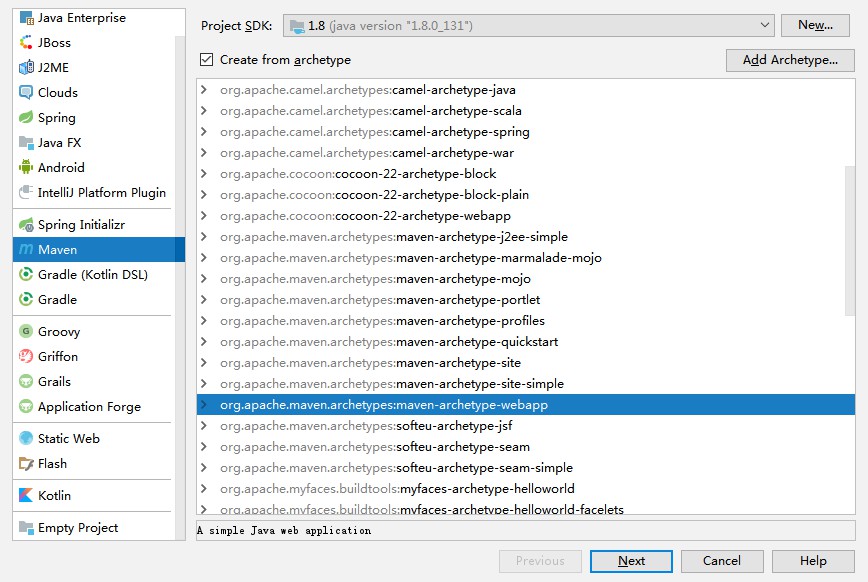Click archetype list vertical scrollbar
868x582 pixels.
tap(850, 241)
